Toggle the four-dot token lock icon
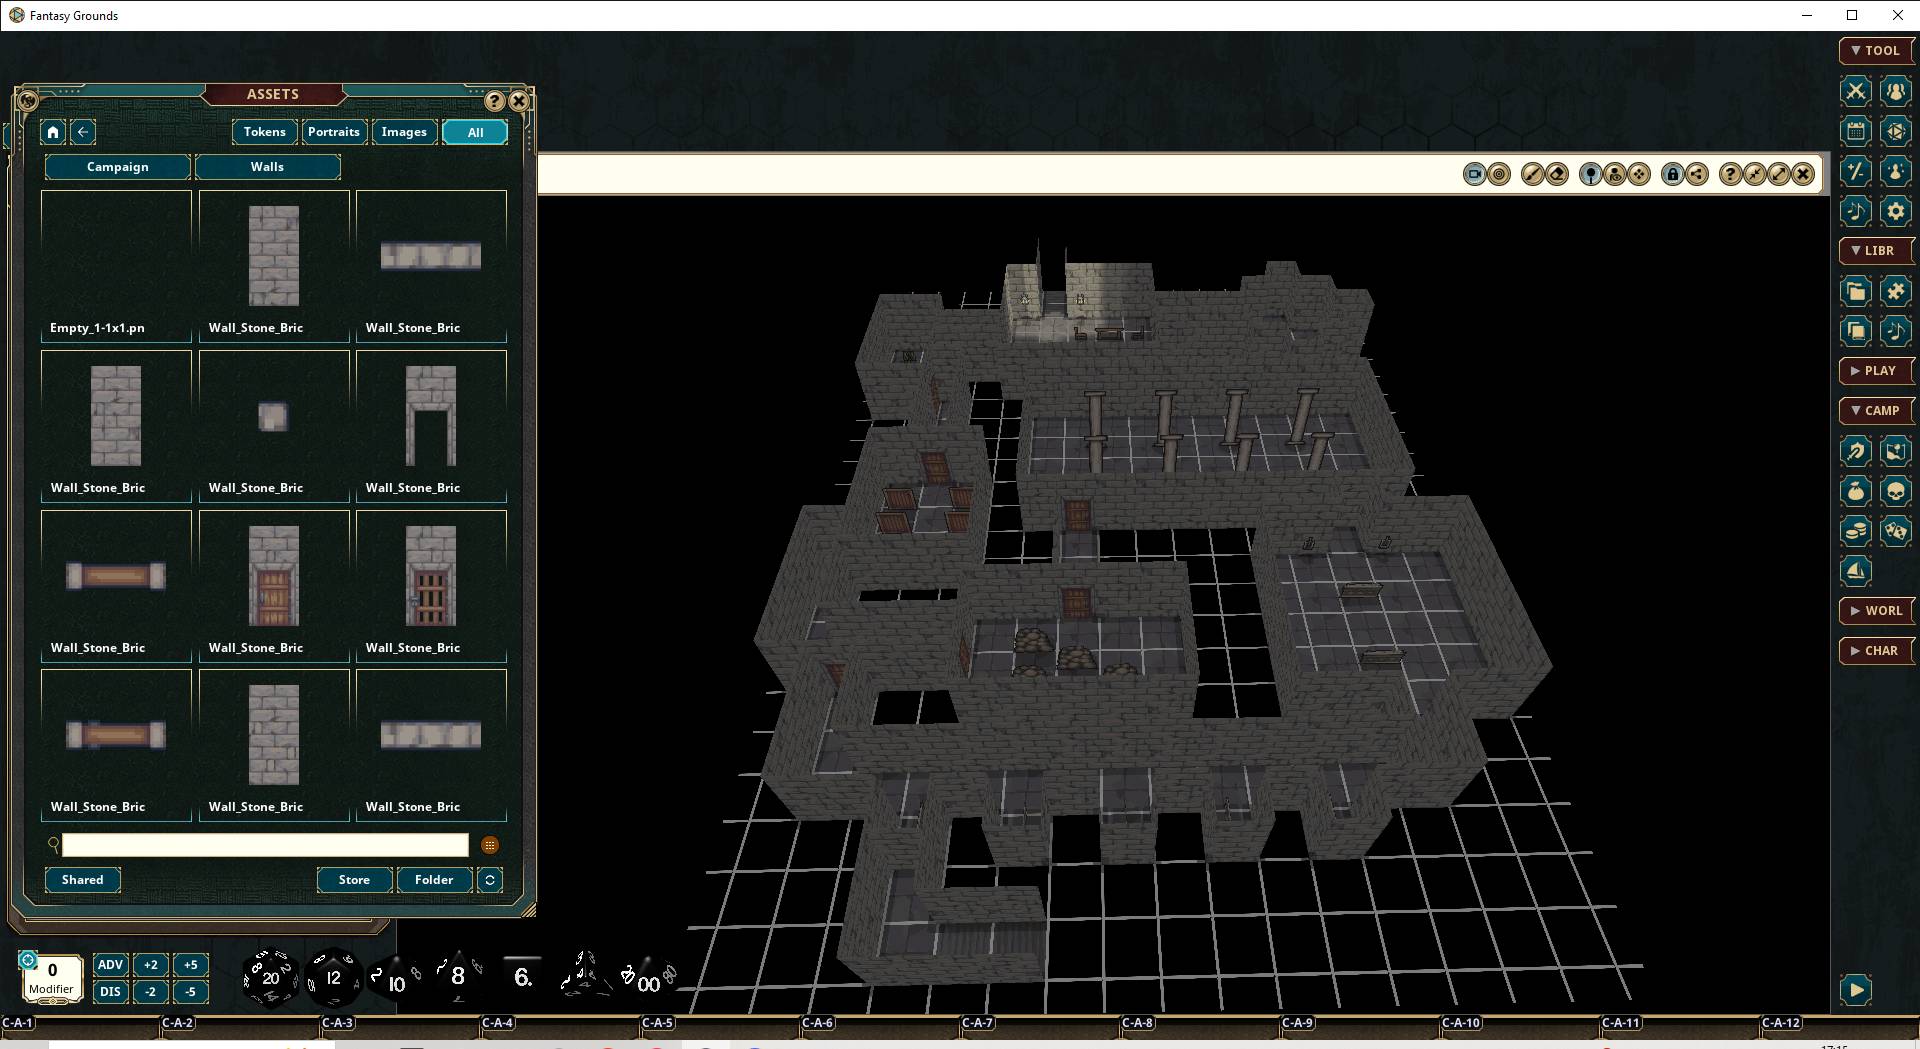The image size is (1920, 1049). click(x=1639, y=174)
